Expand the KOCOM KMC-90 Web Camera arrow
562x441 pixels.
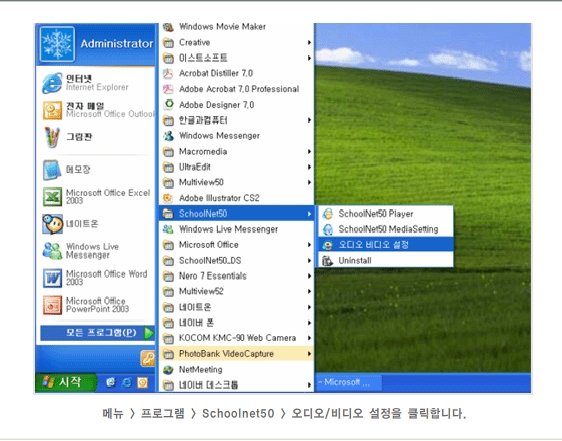point(309,338)
